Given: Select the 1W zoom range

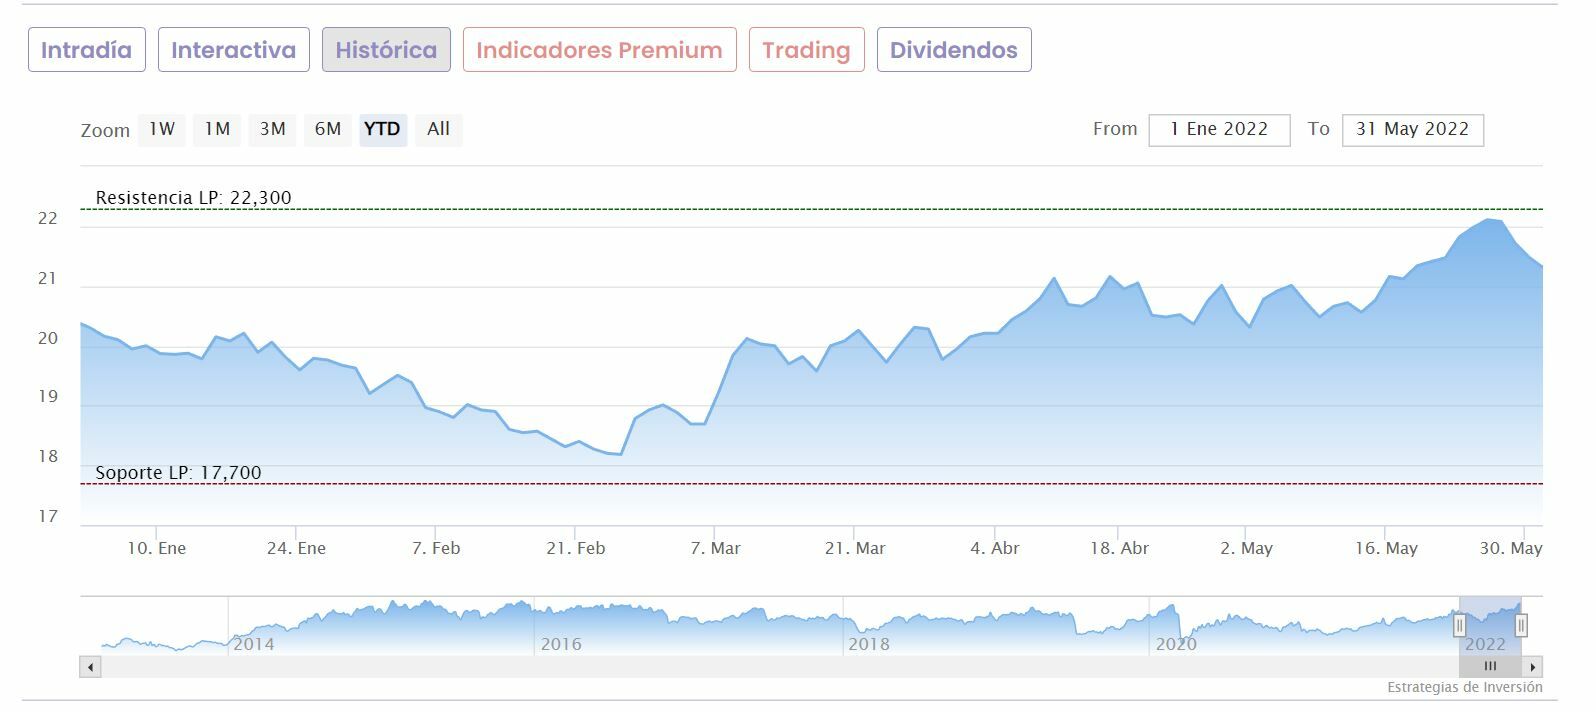Looking at the screenshot, I should (x=162, y=129).
